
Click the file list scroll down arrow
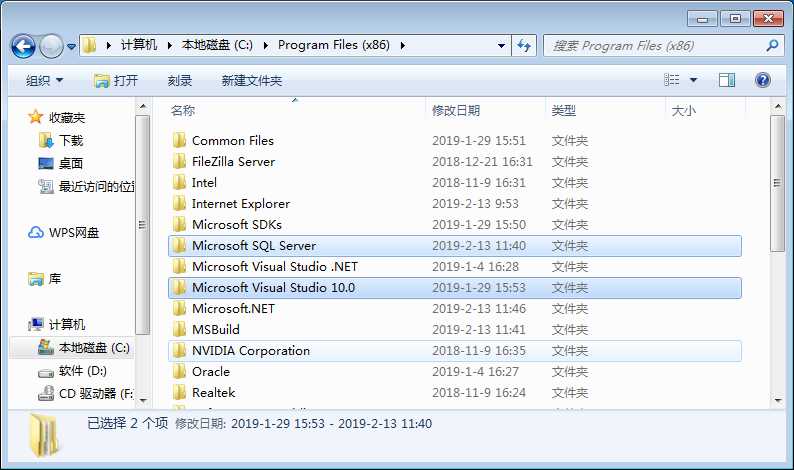[777, 401]
